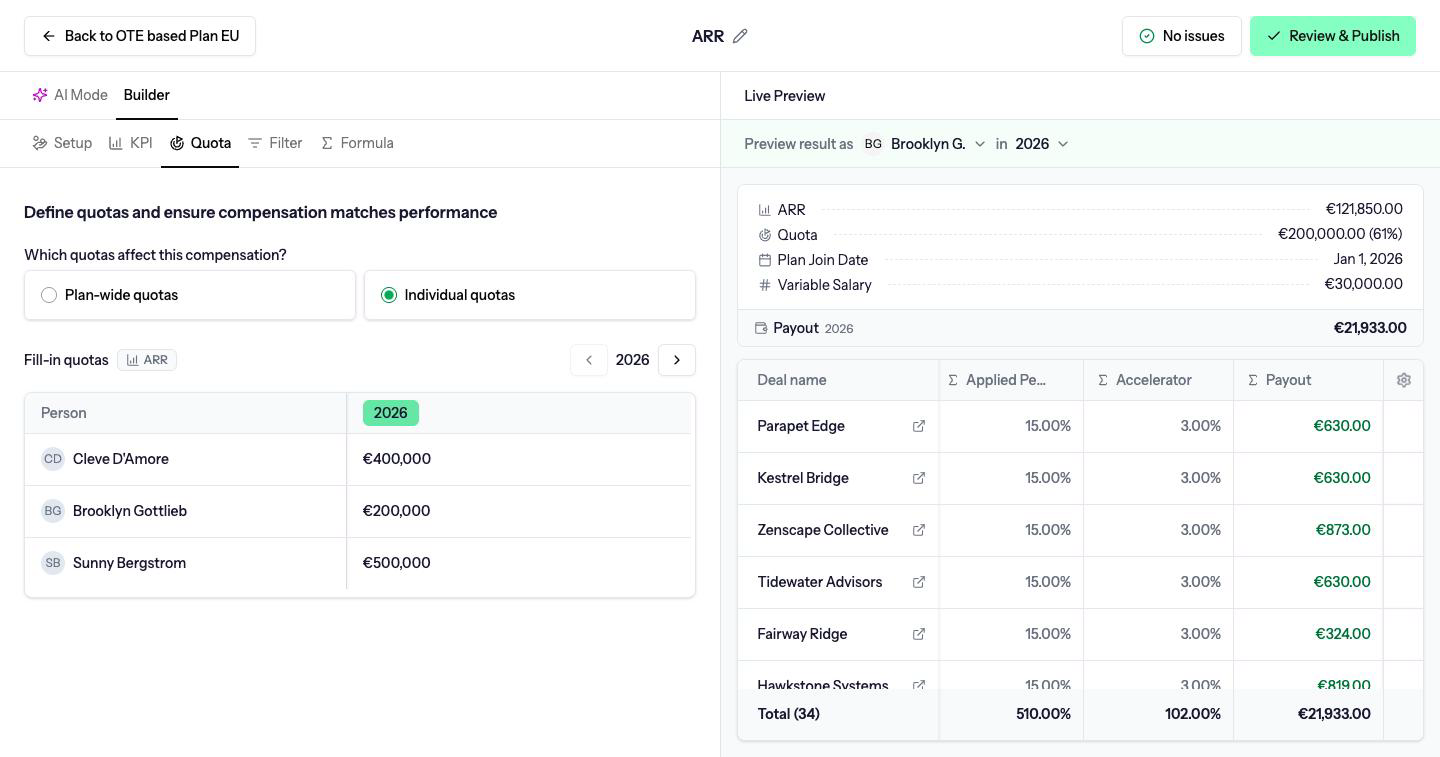
Task: Open the 2026 preview year dropdown
Action: point(1042,144)
